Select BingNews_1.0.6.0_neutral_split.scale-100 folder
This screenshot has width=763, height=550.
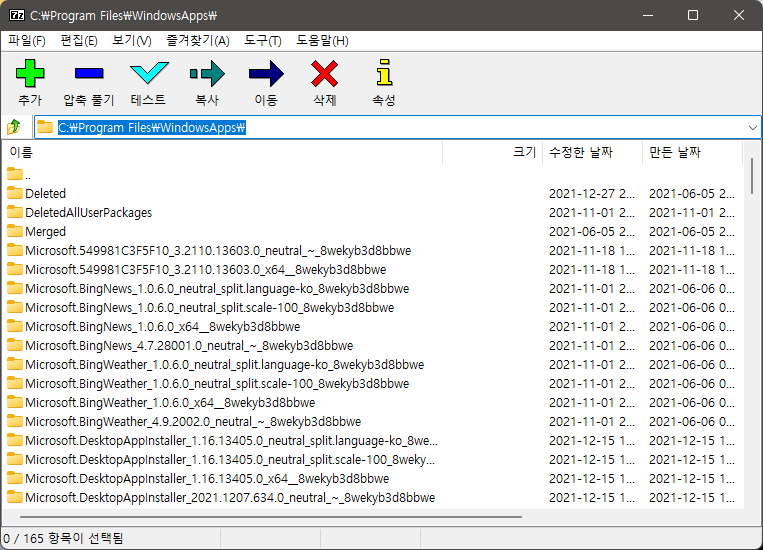[x=210, y=308]
